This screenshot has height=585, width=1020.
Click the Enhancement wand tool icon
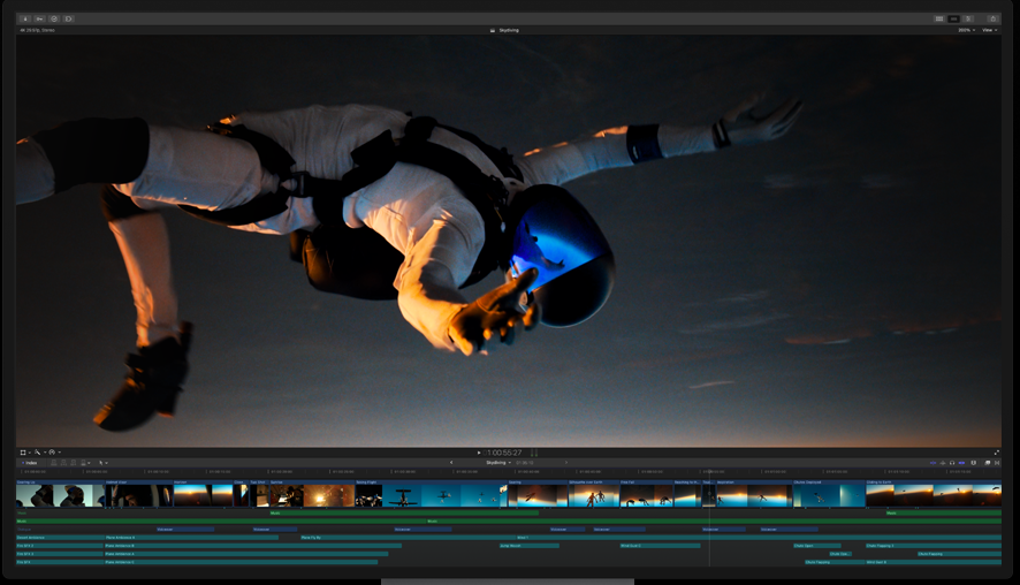[38, 452]
